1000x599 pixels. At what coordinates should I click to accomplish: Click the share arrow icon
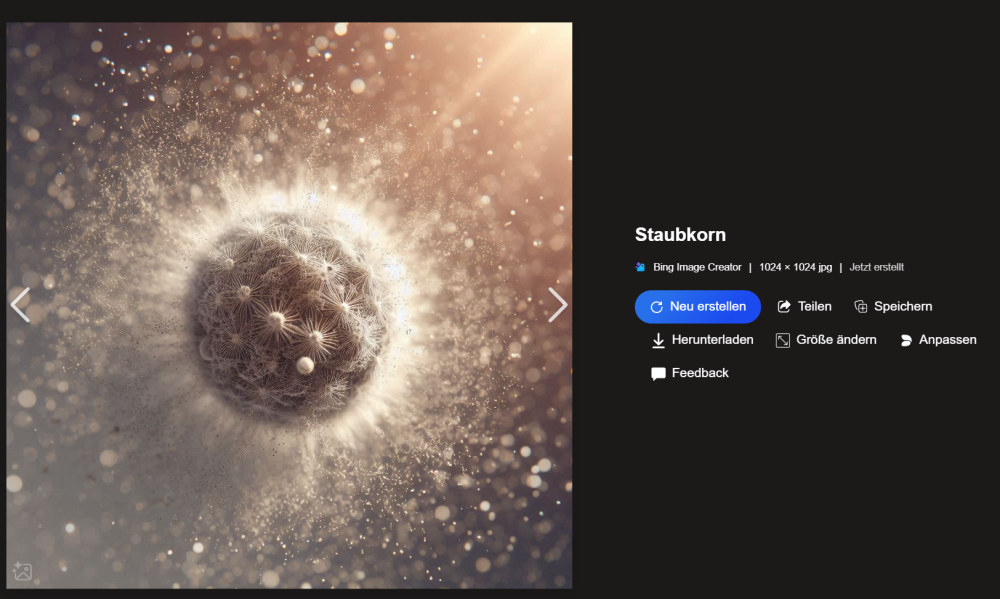[x=784, y=307]
